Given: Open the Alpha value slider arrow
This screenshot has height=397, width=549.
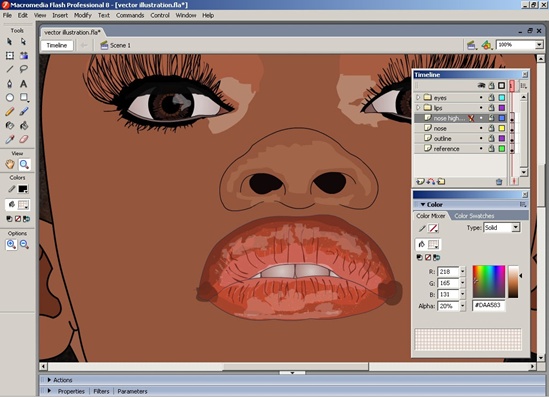Looking at the screenshot, I should [463, 306].
